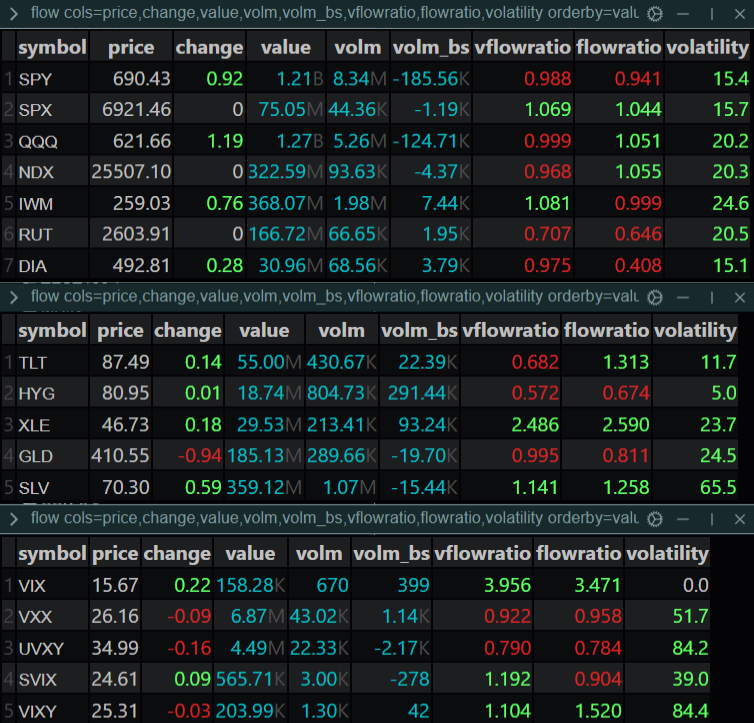Sort bottom table by volatility header
Screen dimensions: 754x723
(667, 554)
